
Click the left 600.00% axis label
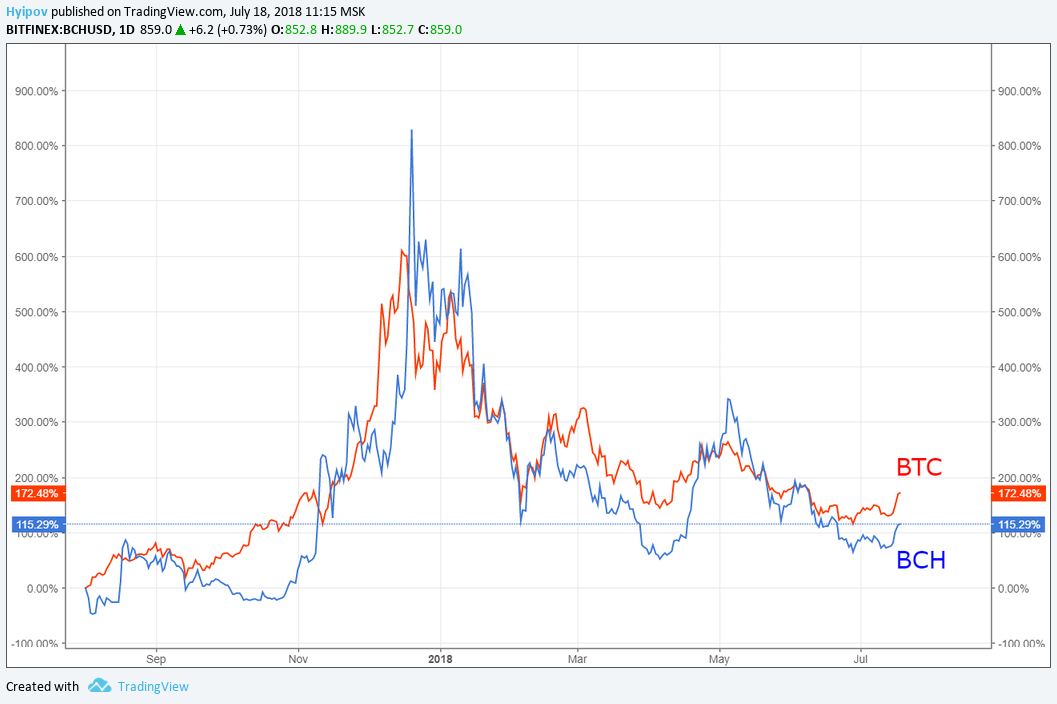point(36,257)
